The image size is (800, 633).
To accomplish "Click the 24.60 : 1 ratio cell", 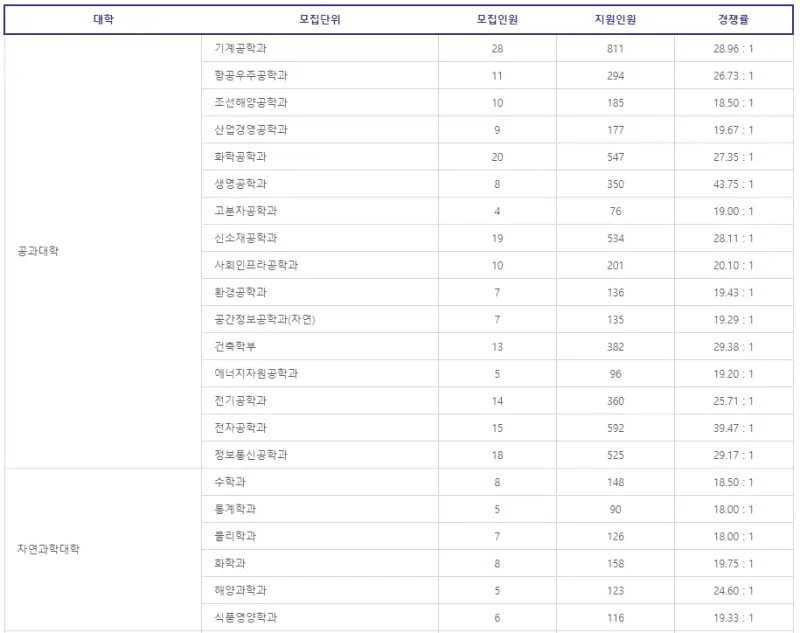I will click(733, 591).
